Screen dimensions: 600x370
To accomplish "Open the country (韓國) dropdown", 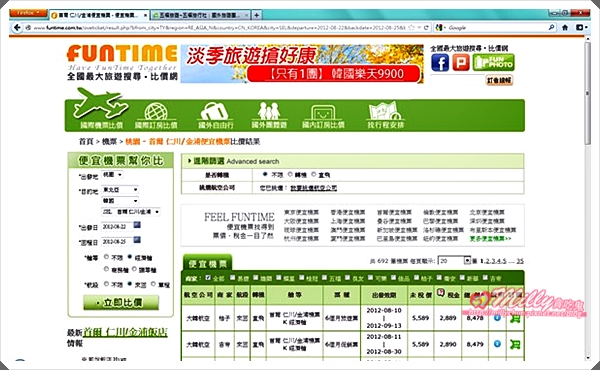I will (x=120, y=200).
